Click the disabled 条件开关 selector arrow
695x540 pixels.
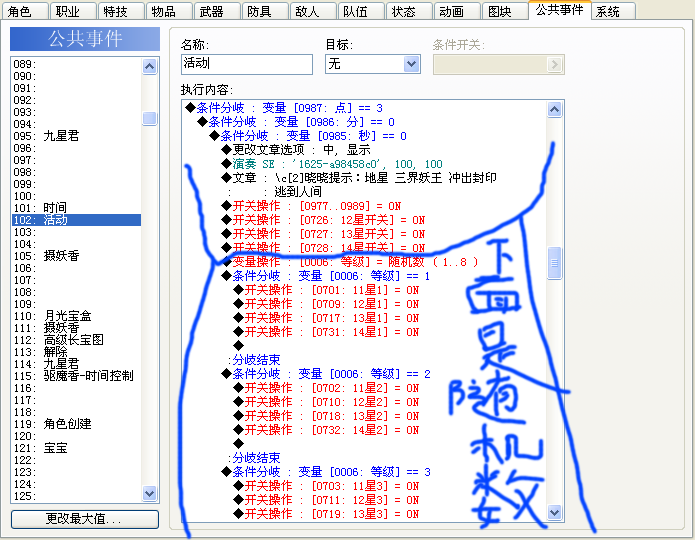(554, 64)
